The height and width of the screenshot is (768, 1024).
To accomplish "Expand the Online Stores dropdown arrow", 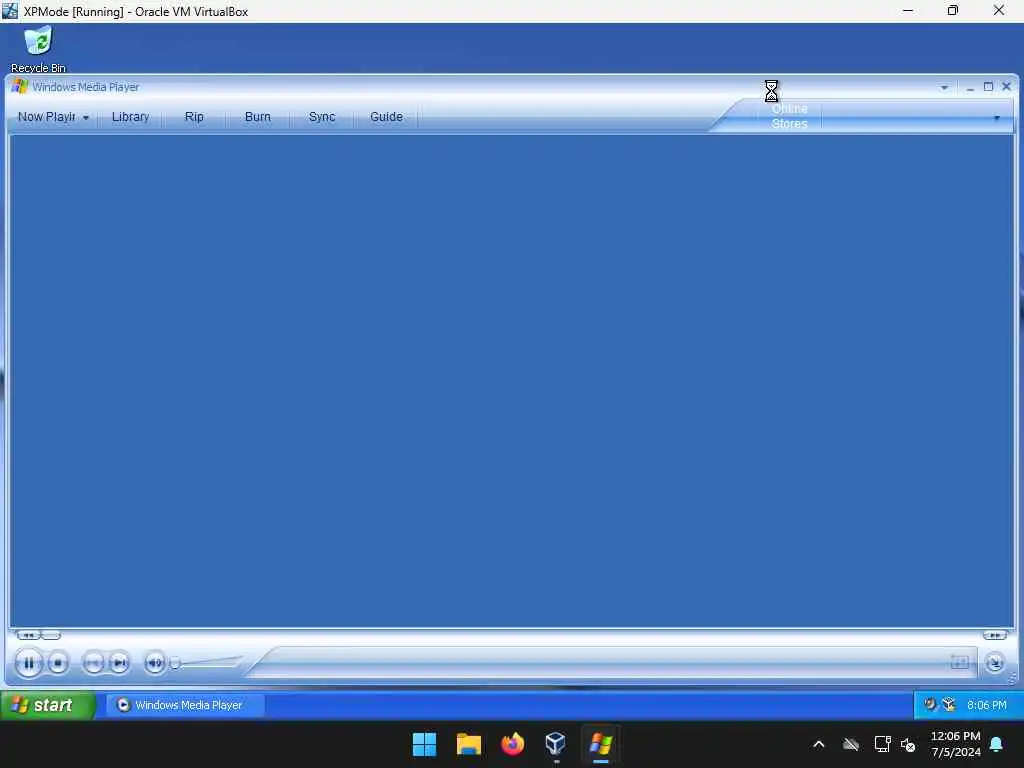I will pyautogui.click(x=997, y=118).
